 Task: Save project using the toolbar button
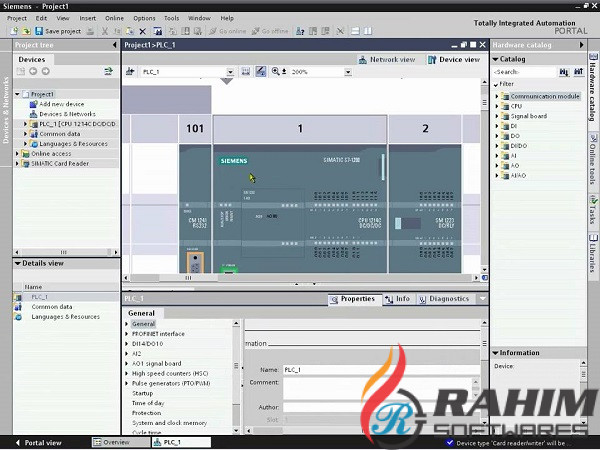(x=58, y=31)
